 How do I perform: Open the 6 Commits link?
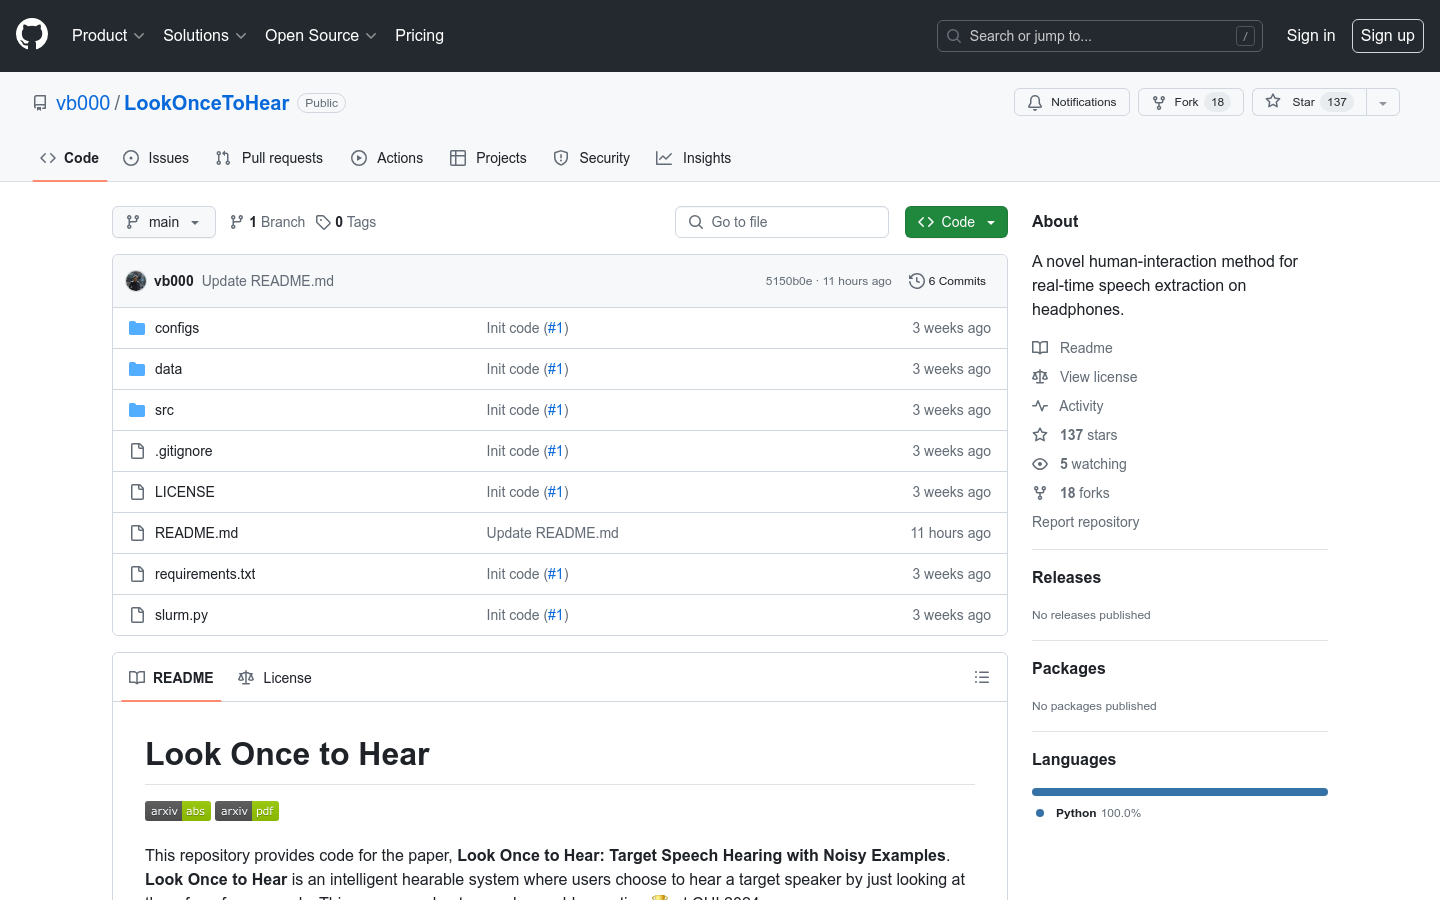(x=947, y=281)
